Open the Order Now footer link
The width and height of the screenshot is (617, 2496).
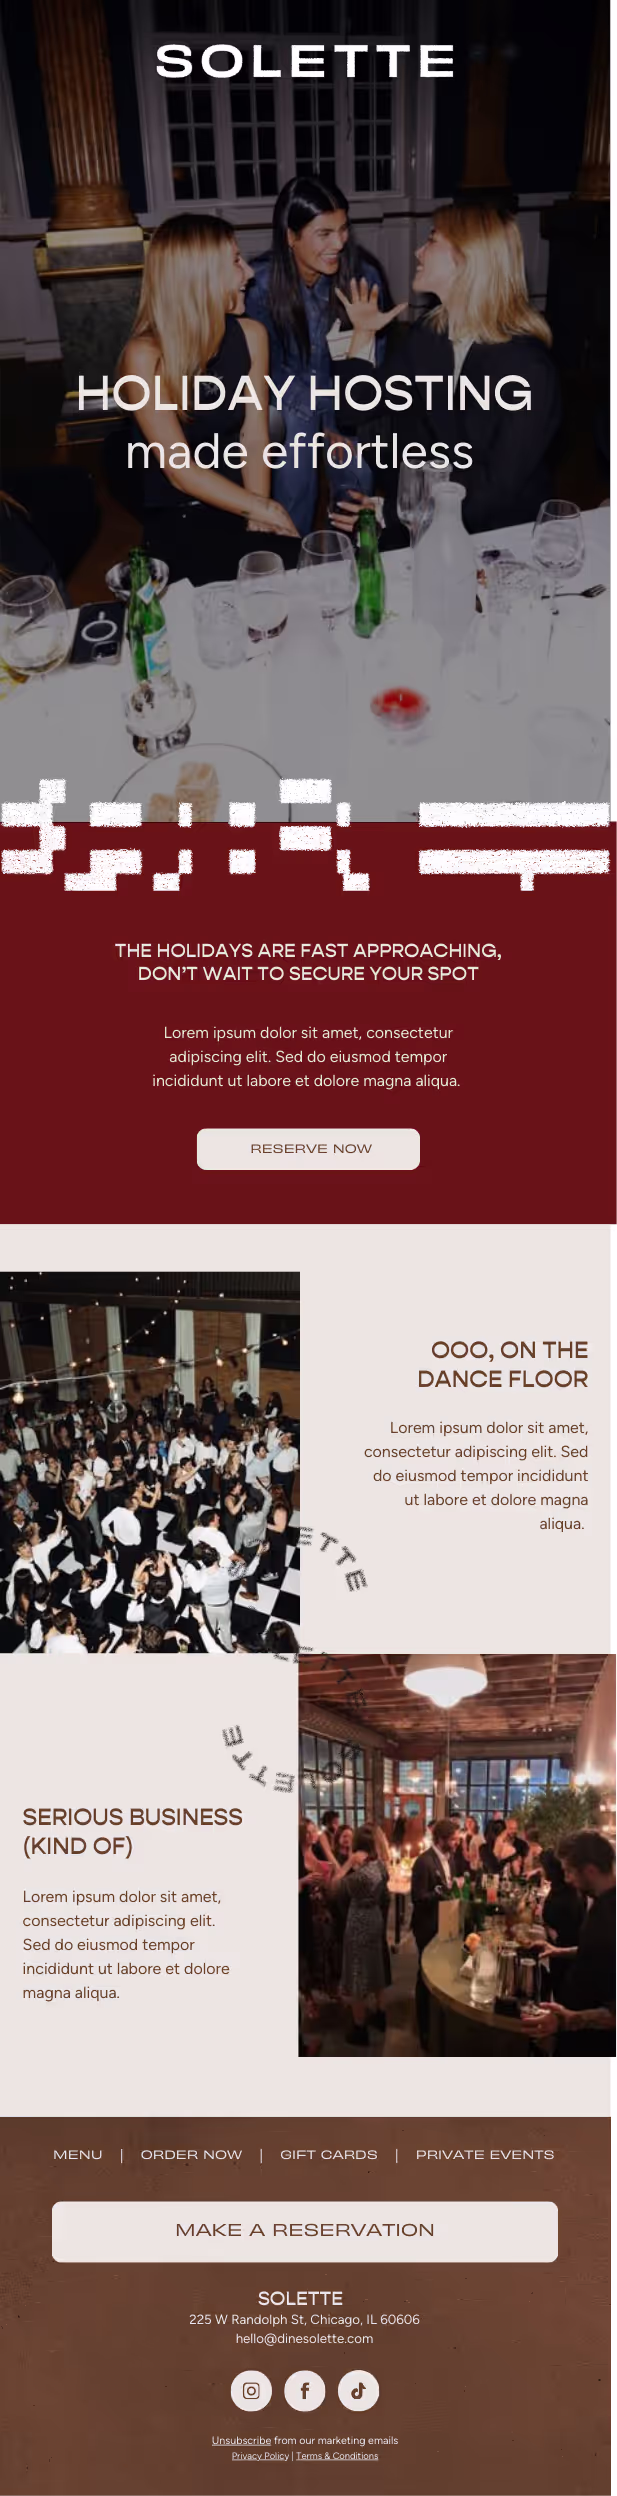(x=191, y=2154)
